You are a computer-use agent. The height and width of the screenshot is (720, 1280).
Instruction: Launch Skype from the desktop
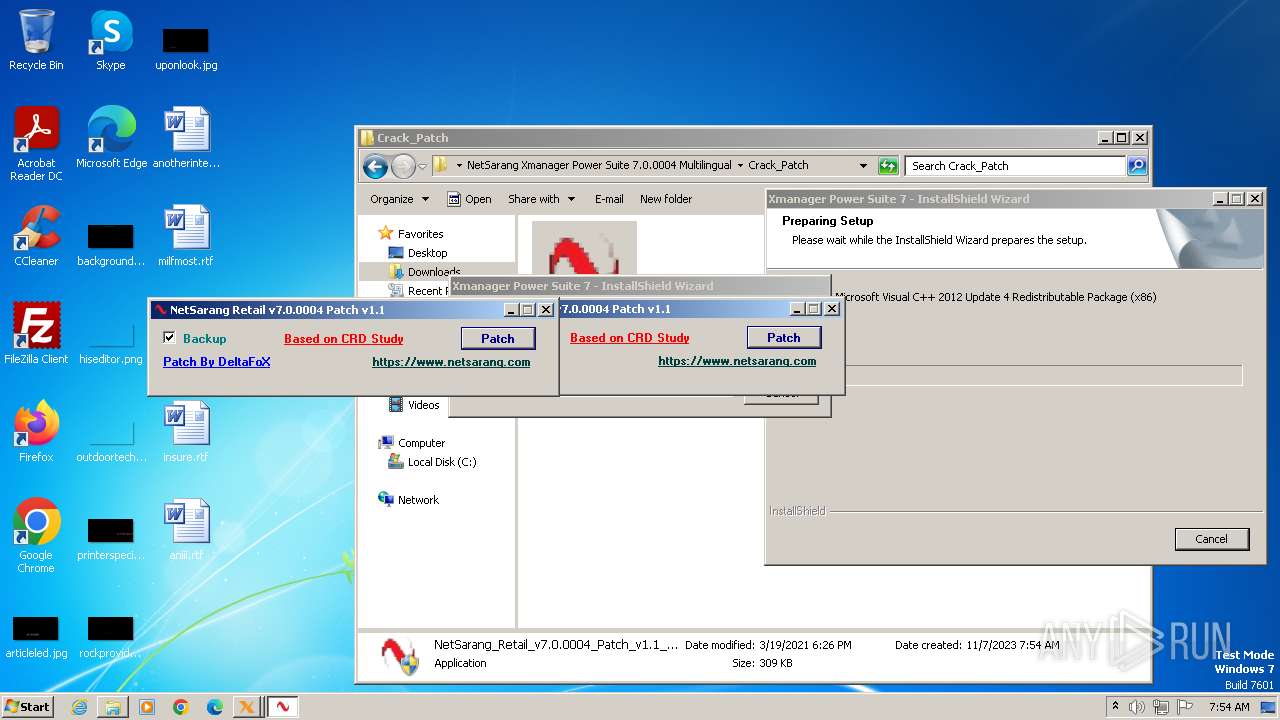(x=110, y=40)
